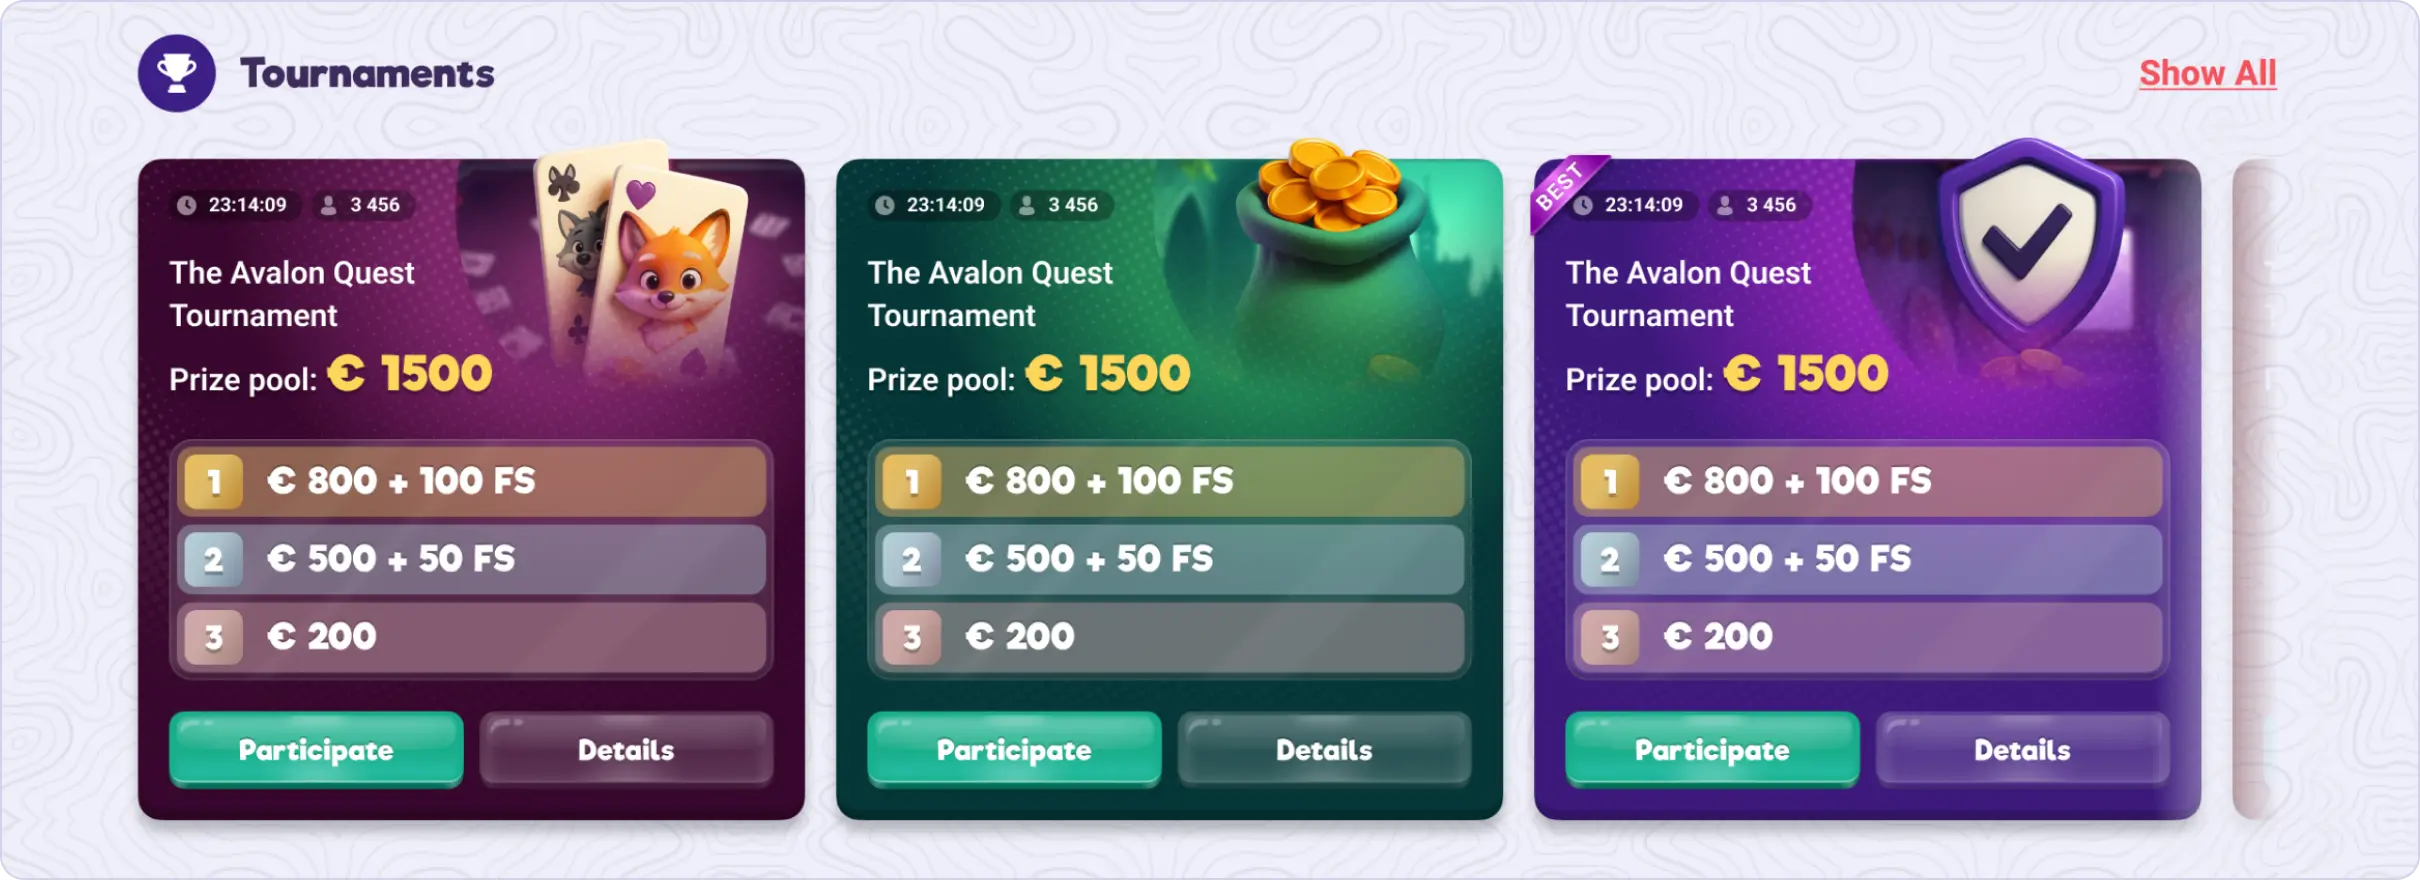2420x880 pixels.
Task: Click the Tournaments trophy icon
Action: click(177, 73)
